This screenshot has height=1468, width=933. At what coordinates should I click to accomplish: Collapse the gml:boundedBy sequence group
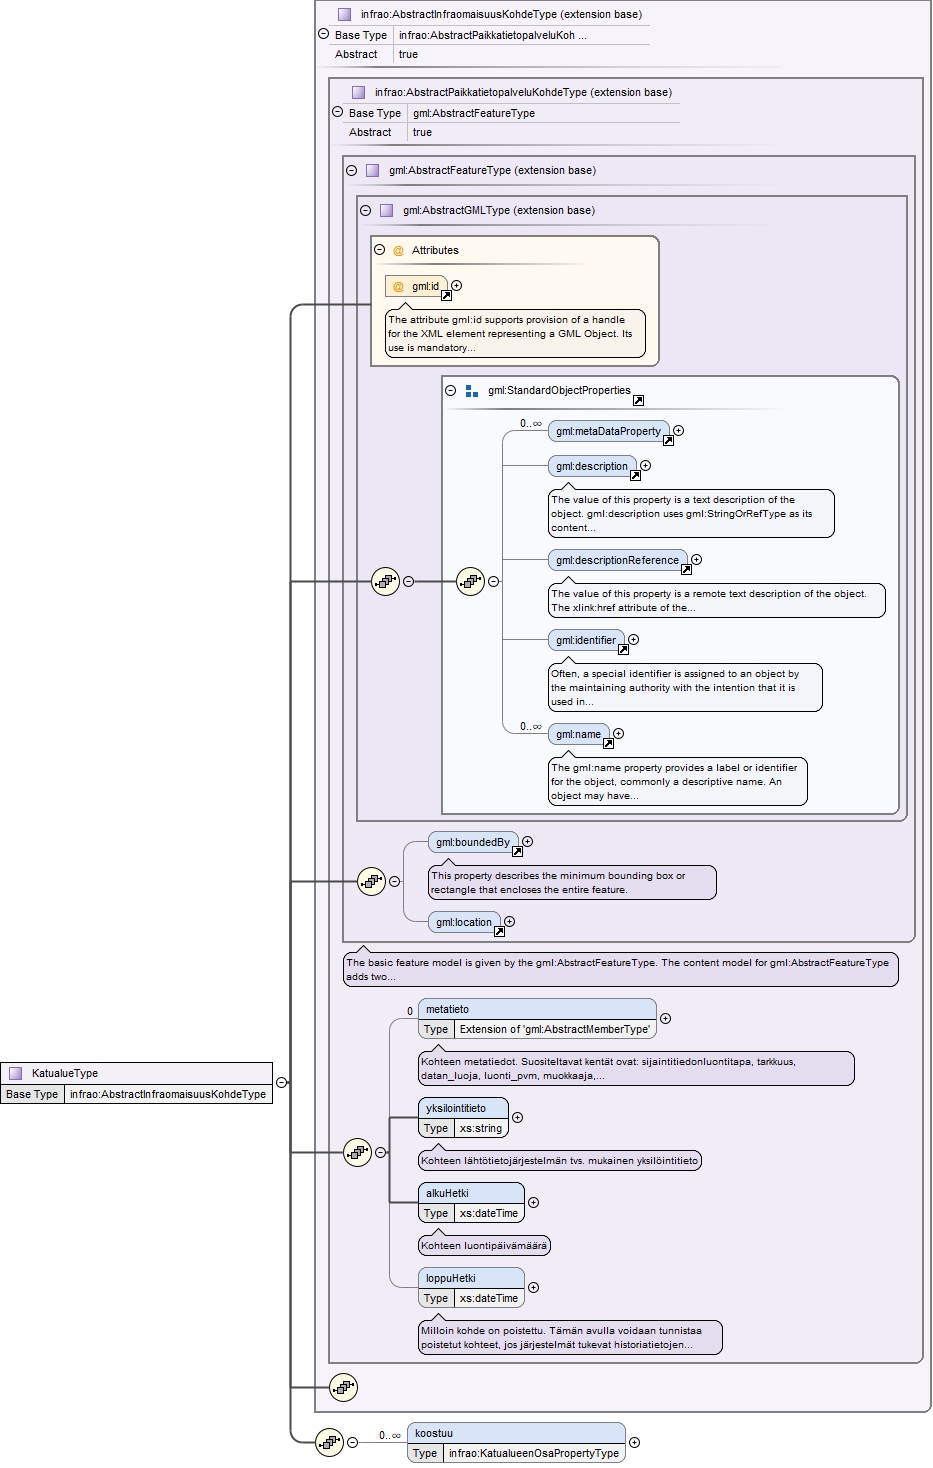[x=394, y=881]
